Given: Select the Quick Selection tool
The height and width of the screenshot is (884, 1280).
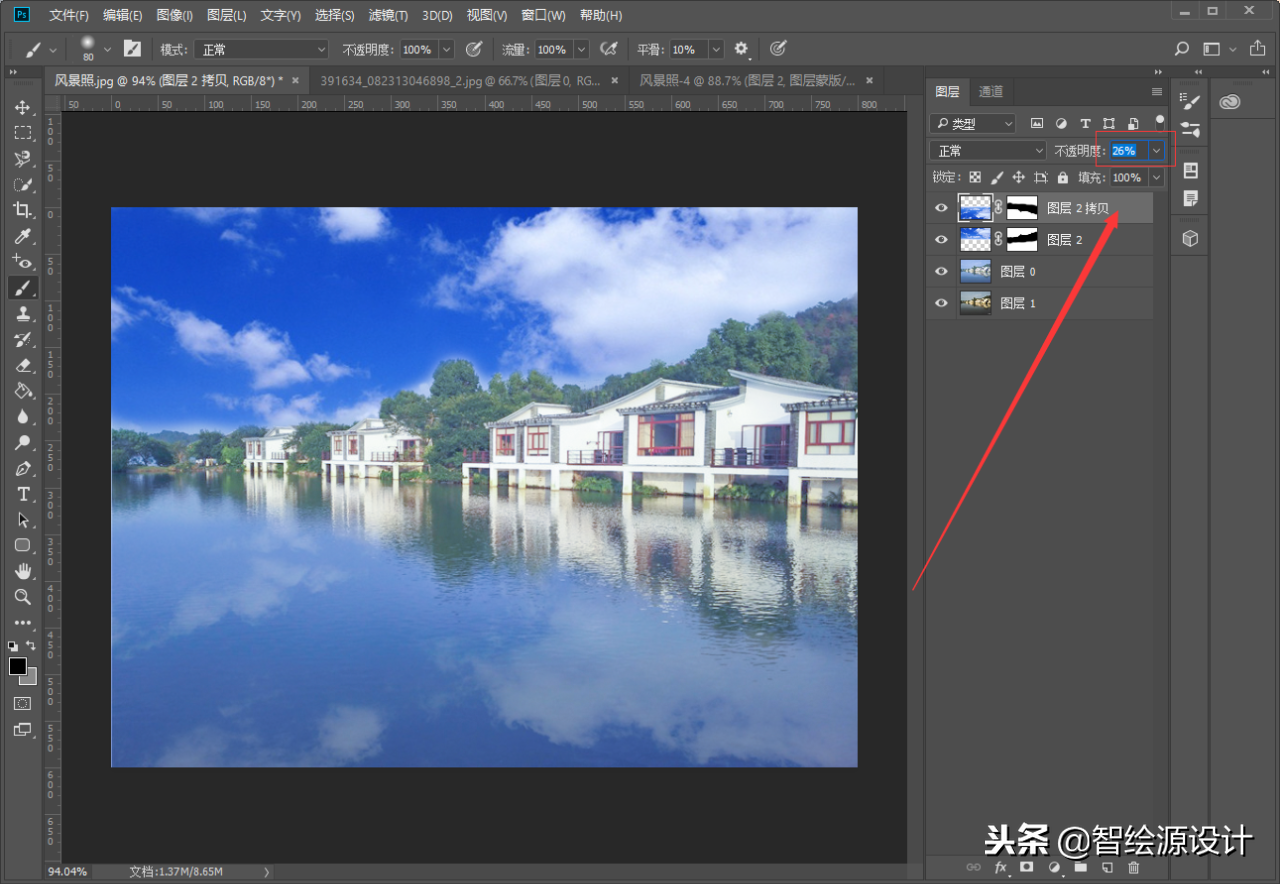Looking at the screenshot, I should coord(22,185).
